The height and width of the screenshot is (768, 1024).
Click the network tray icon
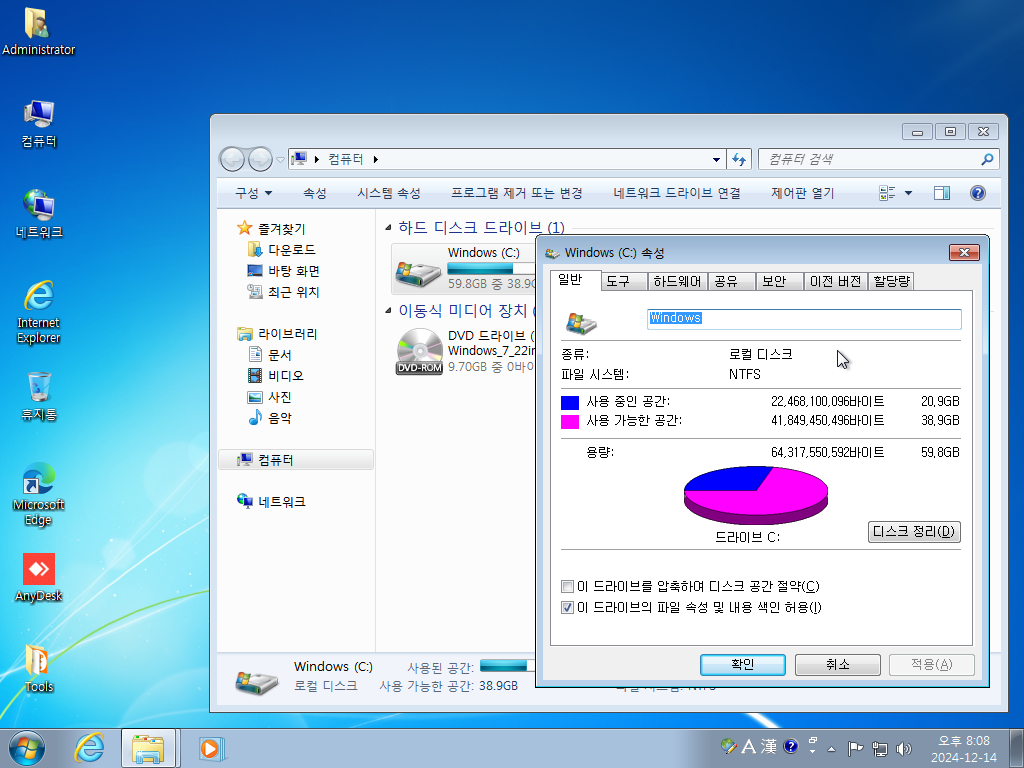tap(880, 748)
